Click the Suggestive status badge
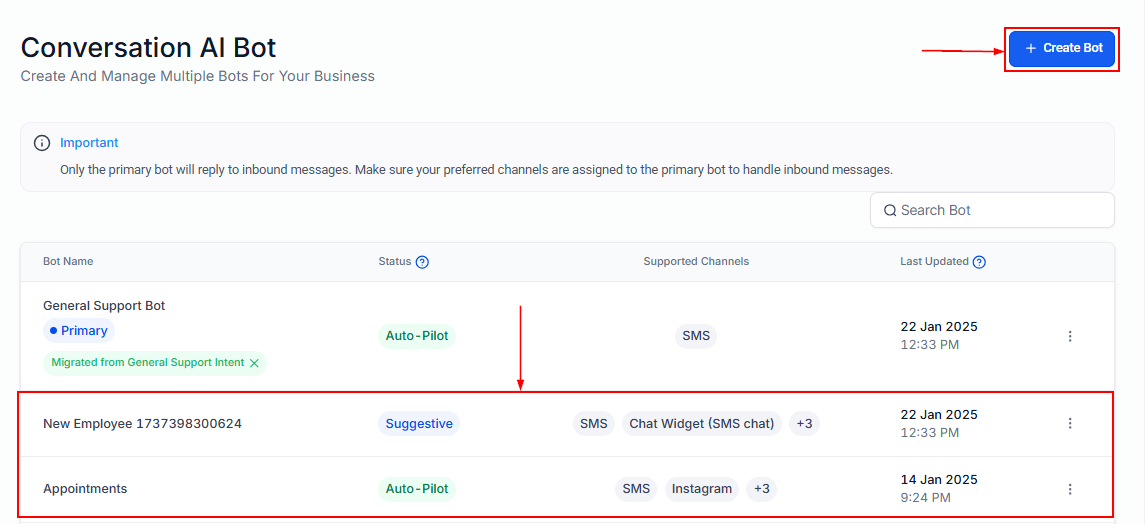 click(419, 423)
